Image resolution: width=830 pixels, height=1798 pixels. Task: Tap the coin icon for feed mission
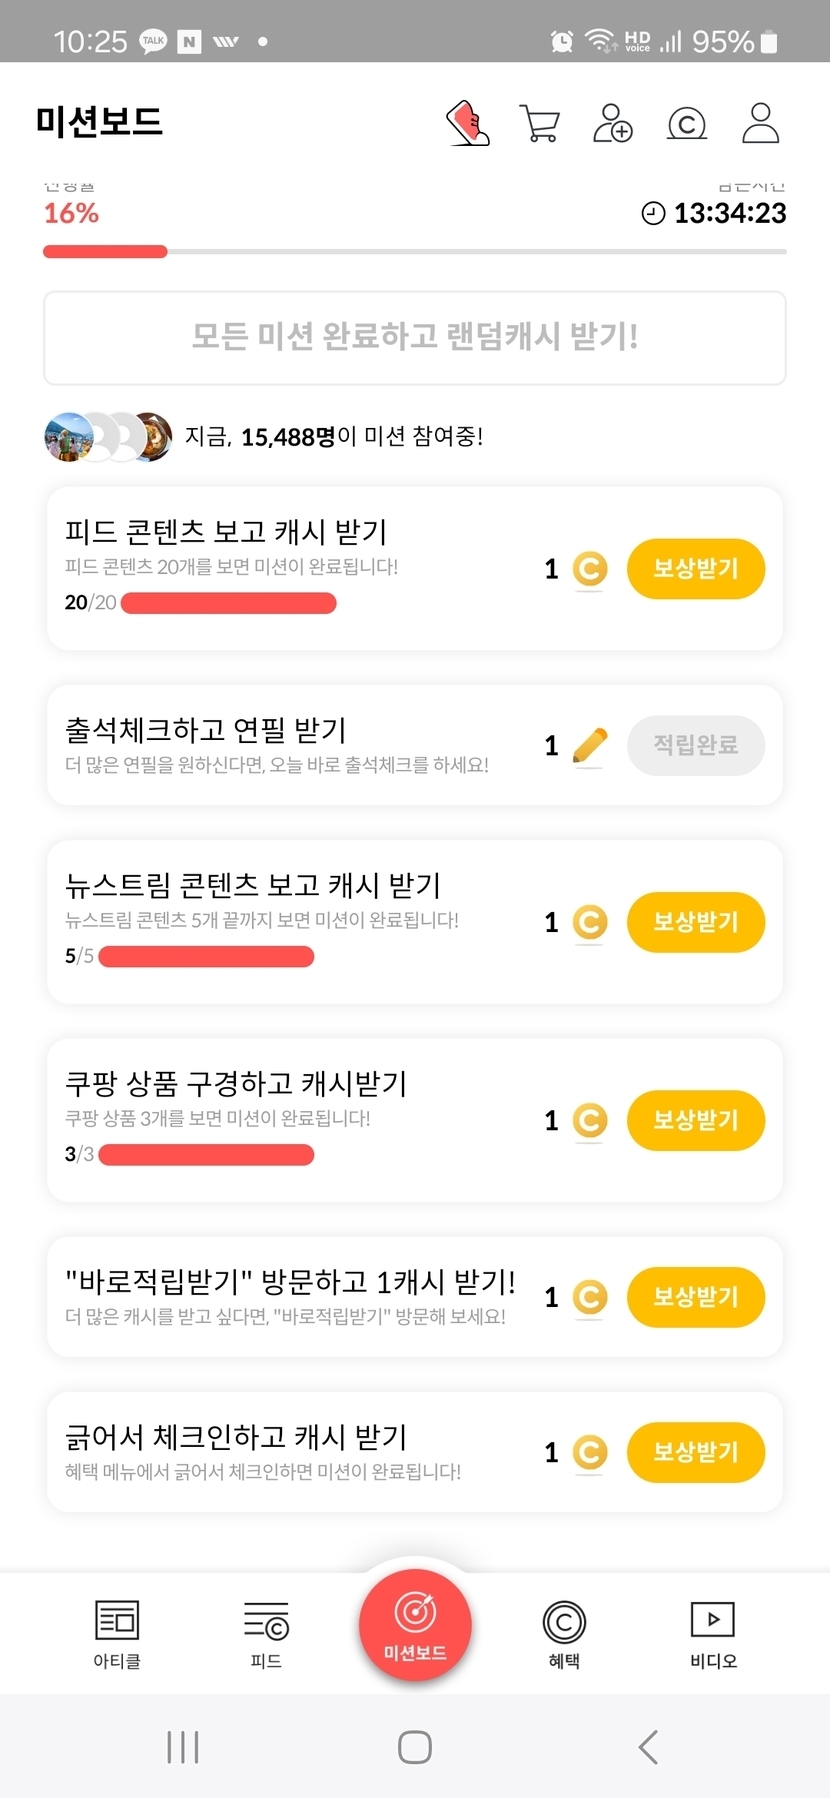(x=590, y=569)
